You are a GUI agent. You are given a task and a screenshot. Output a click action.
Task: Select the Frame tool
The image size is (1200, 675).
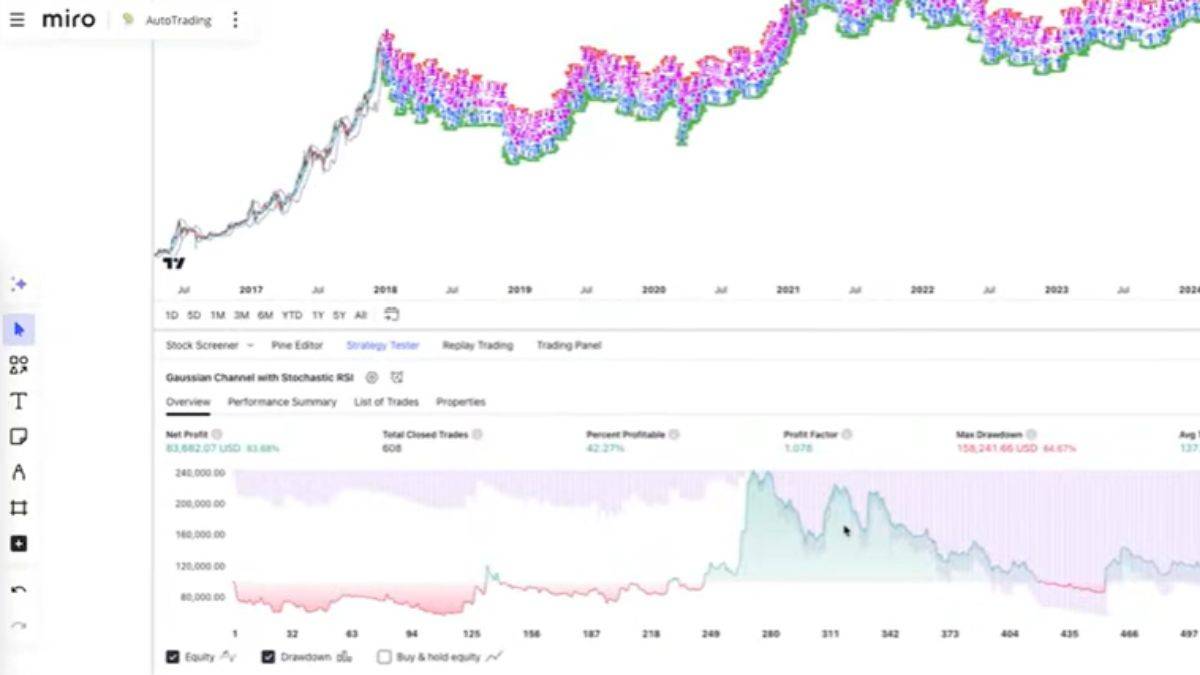point(18,508)
